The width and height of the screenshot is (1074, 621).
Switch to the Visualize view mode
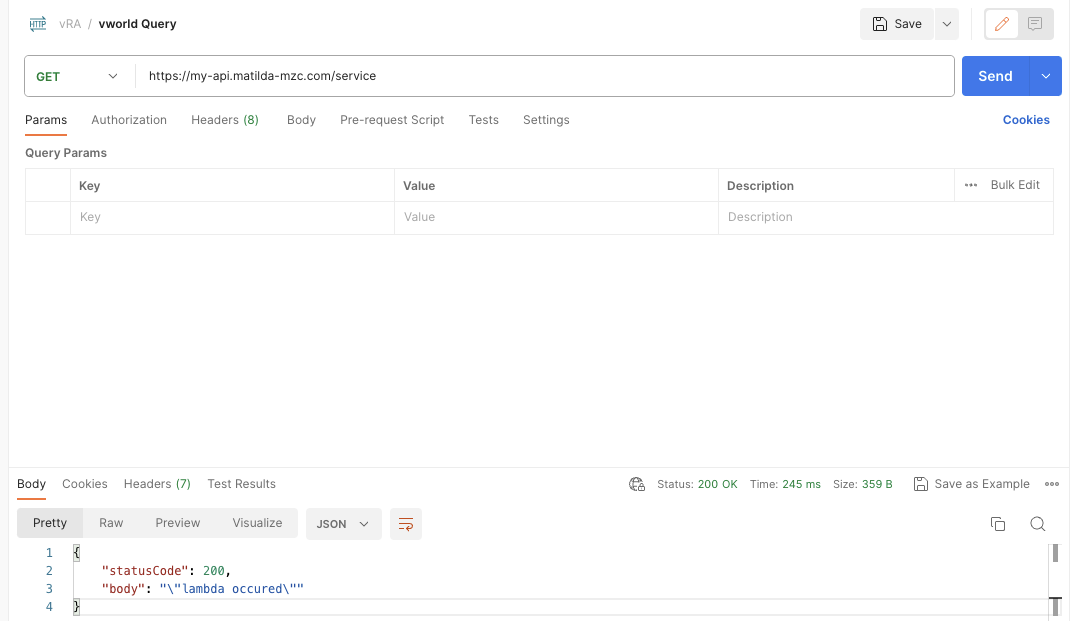point(257,523)
